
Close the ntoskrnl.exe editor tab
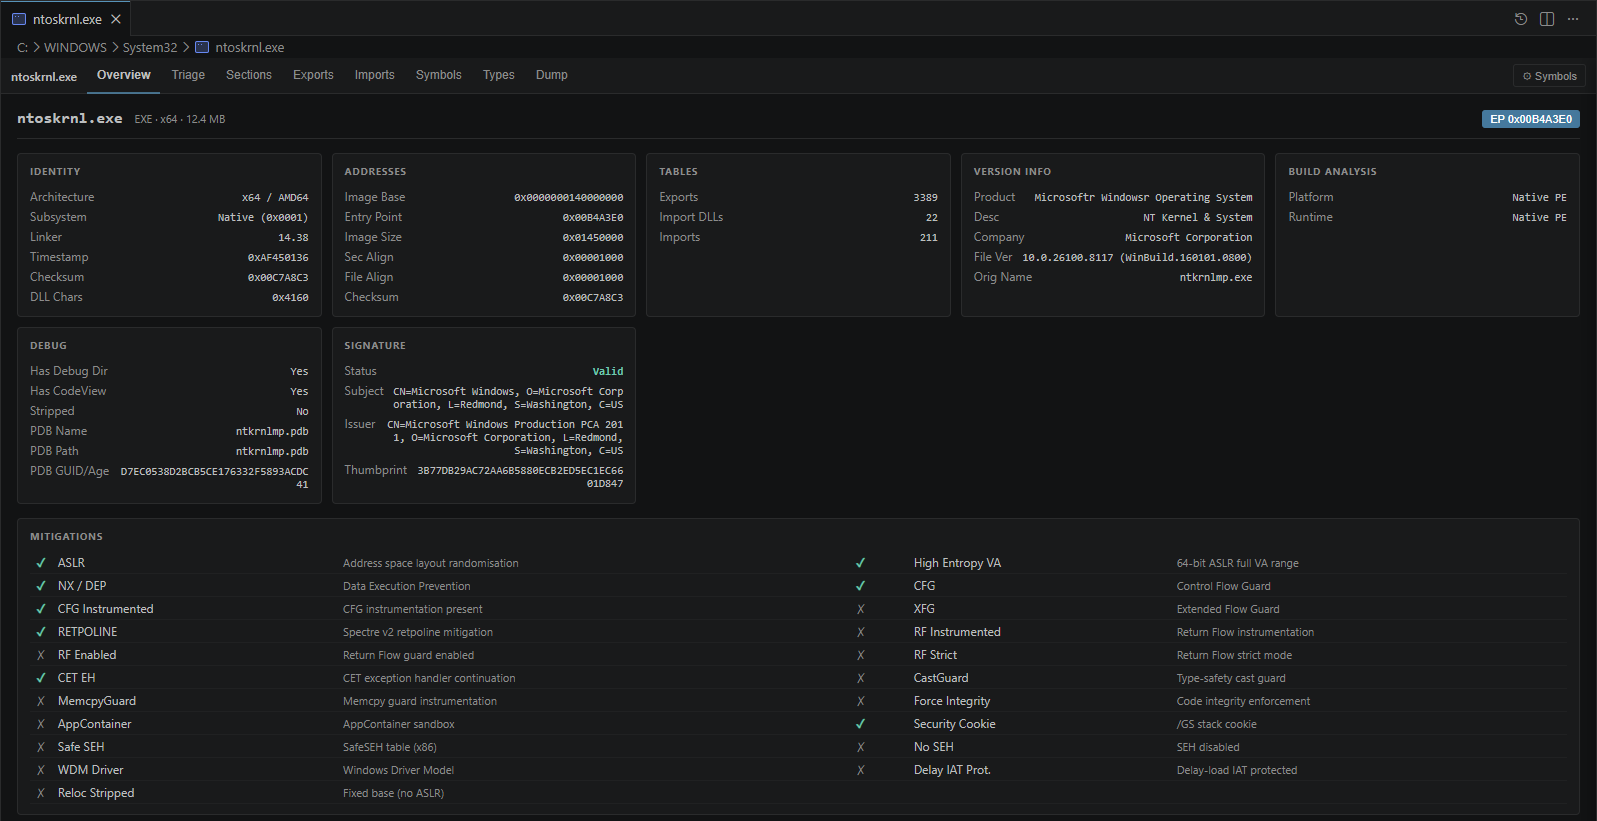[x=116, y=19]
